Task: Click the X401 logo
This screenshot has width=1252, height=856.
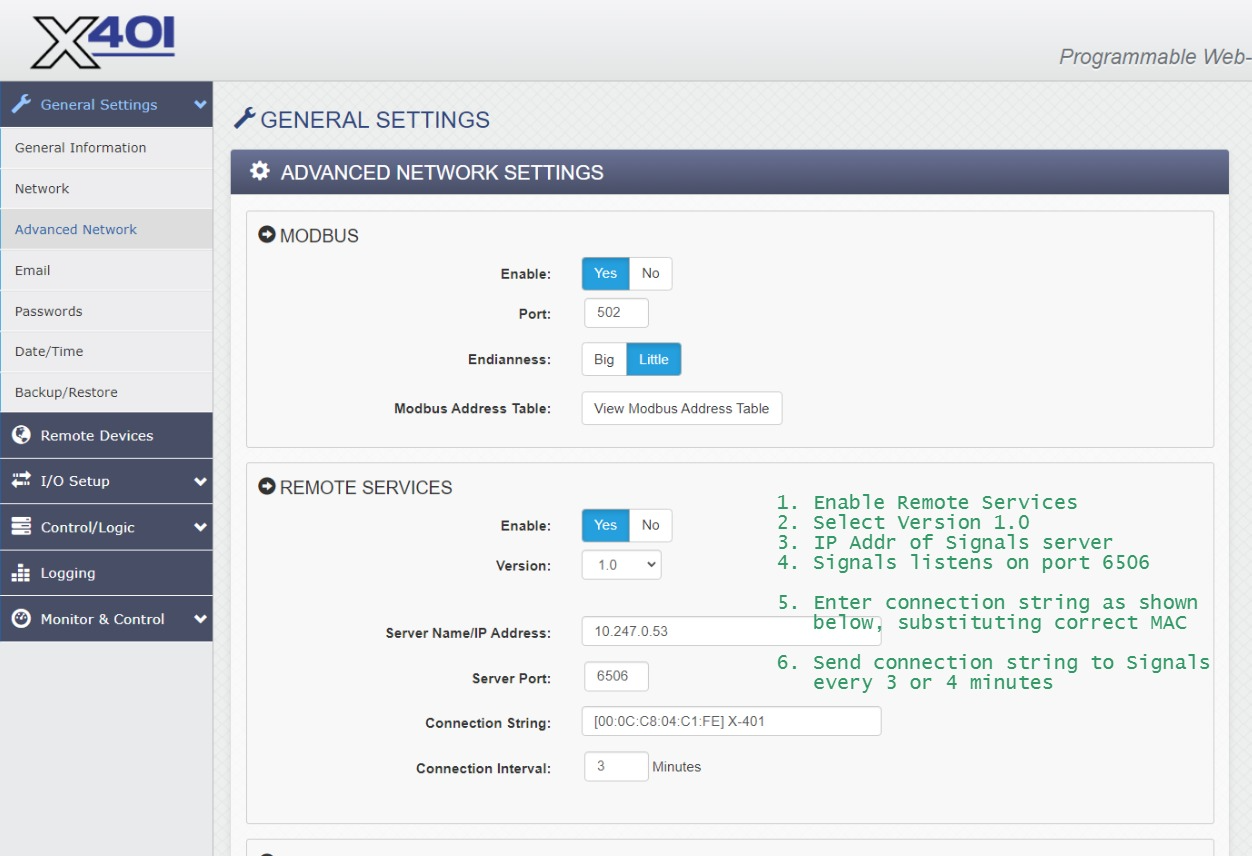Action: (103, 42)
